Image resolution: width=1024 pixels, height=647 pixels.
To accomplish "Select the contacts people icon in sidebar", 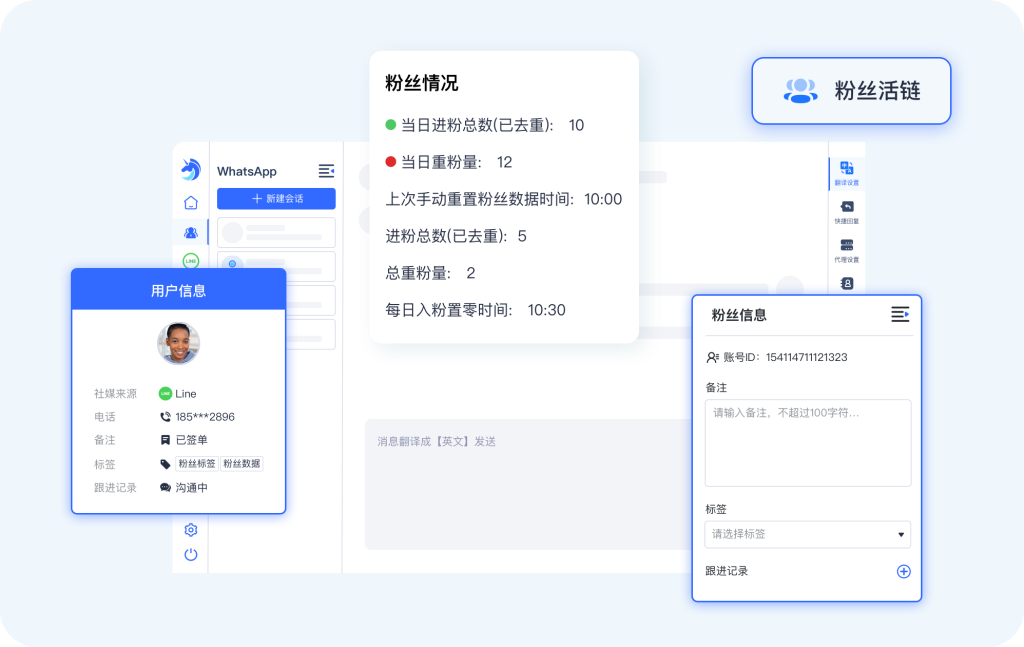I will coord(191,232).
